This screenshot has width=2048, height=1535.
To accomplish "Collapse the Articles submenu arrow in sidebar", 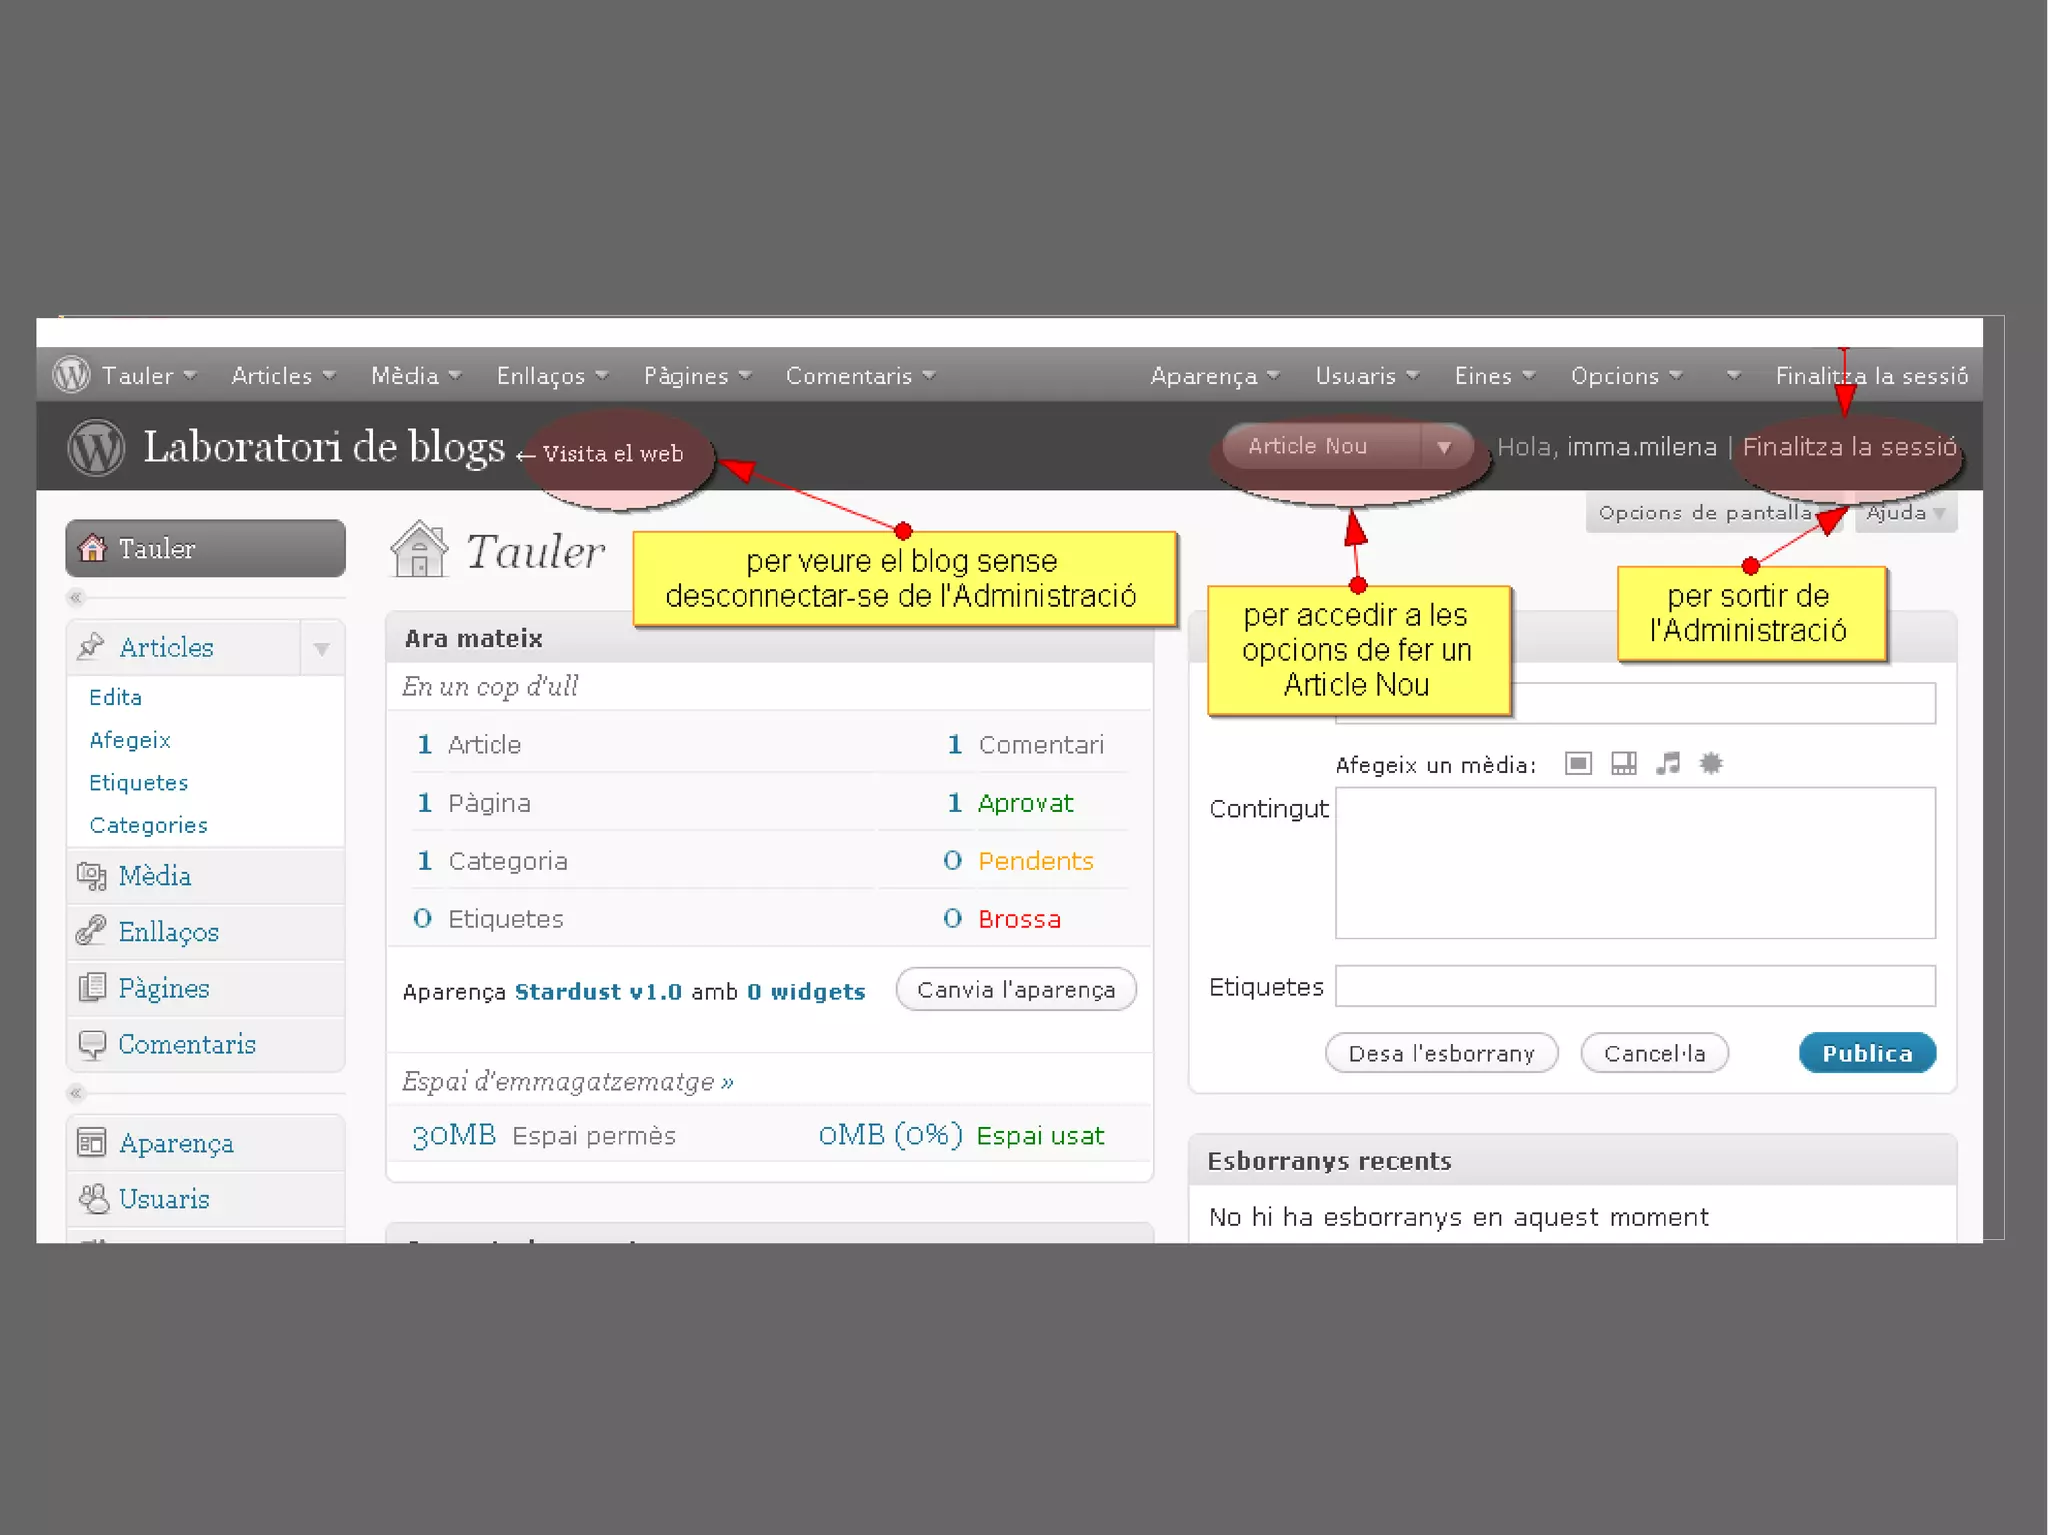I will [x=321, y=649].
